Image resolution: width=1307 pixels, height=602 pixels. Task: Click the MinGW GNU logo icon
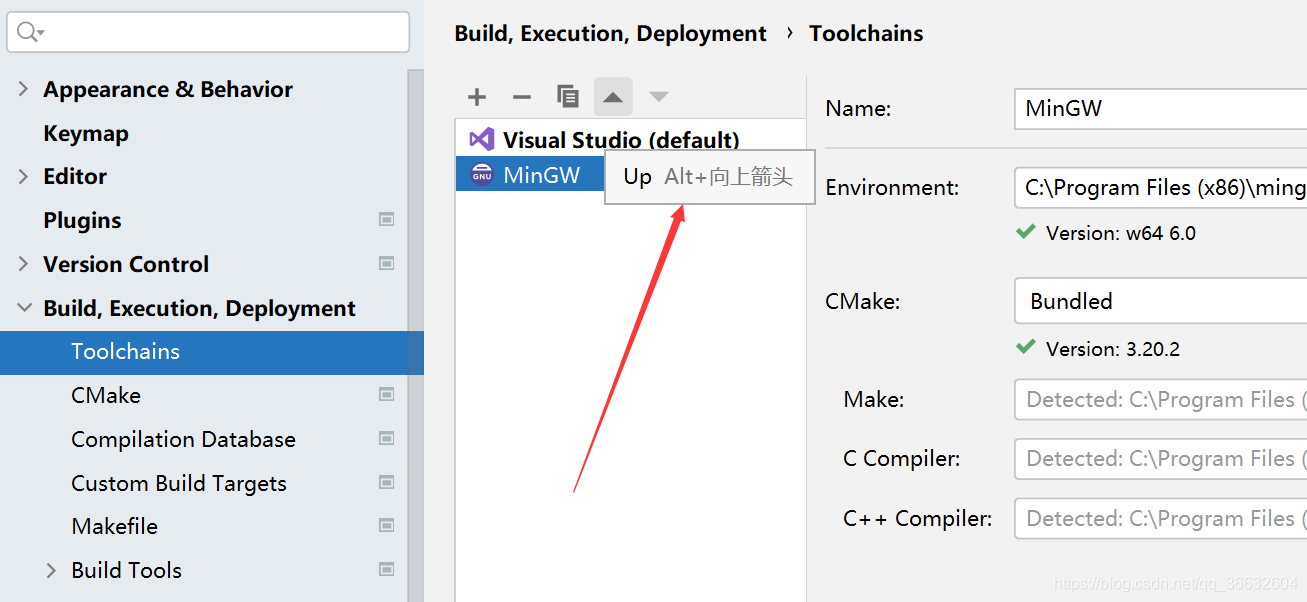[x=482, y=175]
